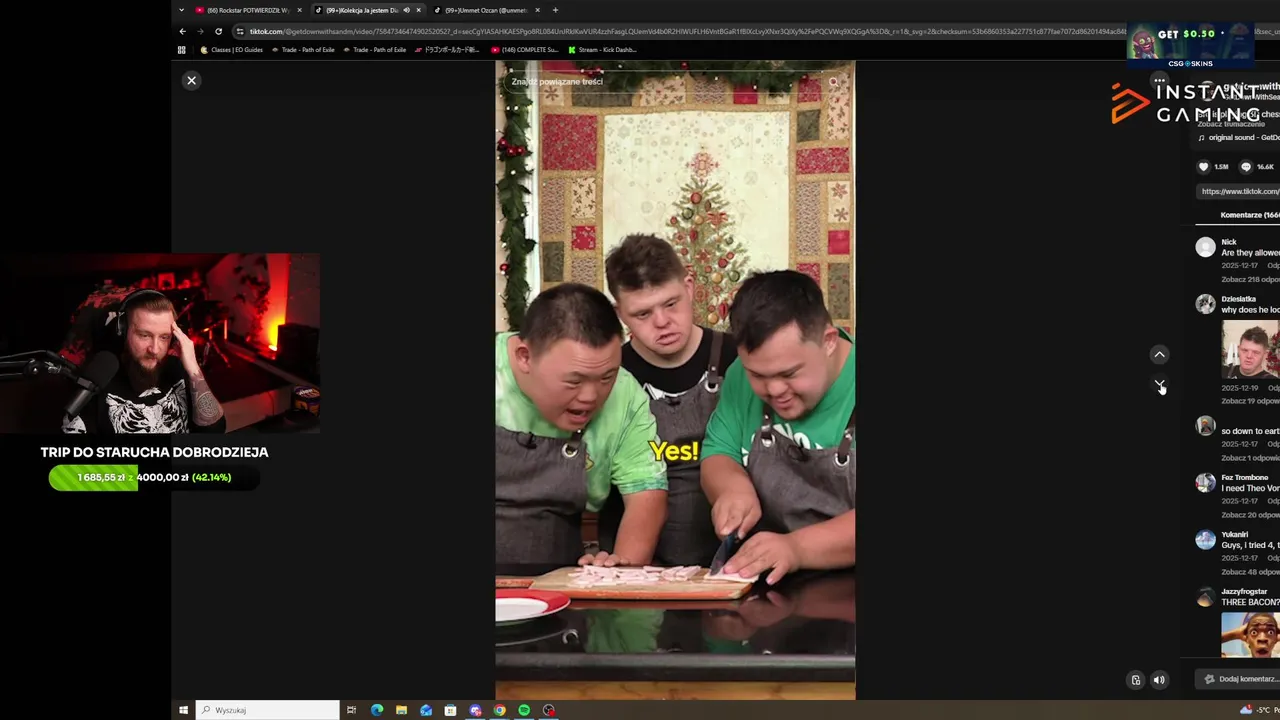Open Spotify from the taskbar

click(524, 710)
